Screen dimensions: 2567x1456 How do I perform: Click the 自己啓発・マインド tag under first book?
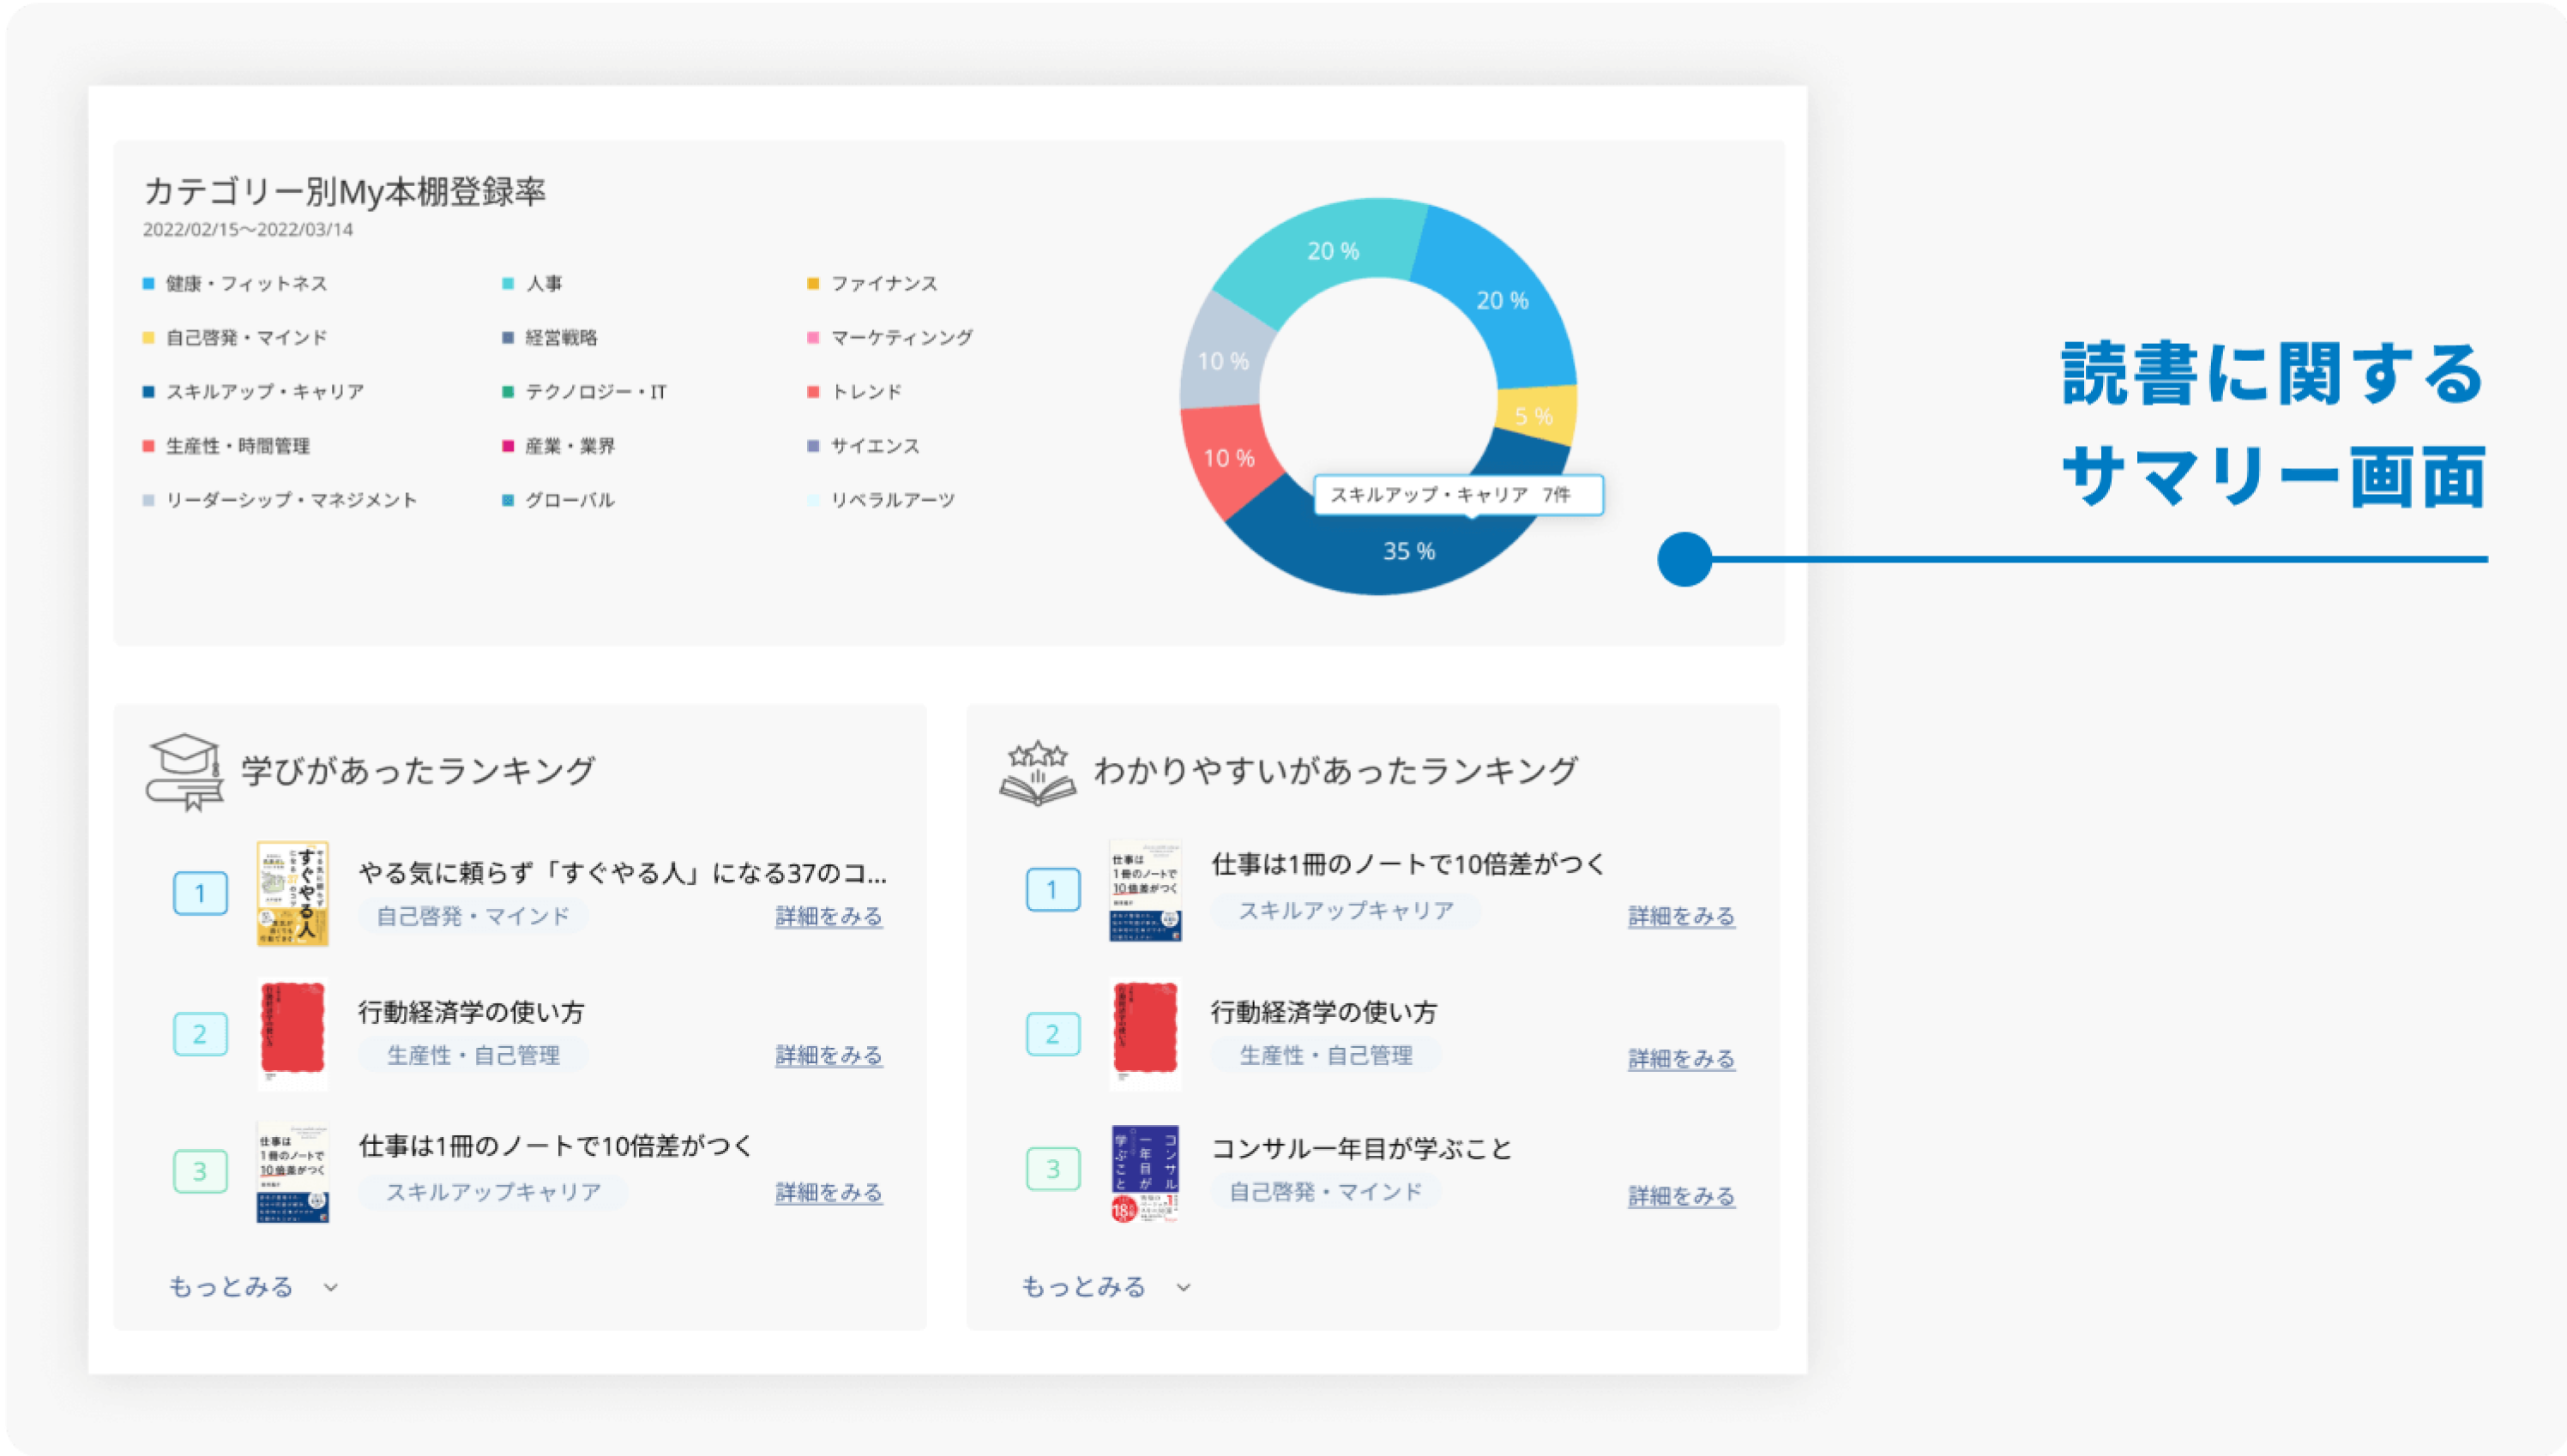(473, 916)
